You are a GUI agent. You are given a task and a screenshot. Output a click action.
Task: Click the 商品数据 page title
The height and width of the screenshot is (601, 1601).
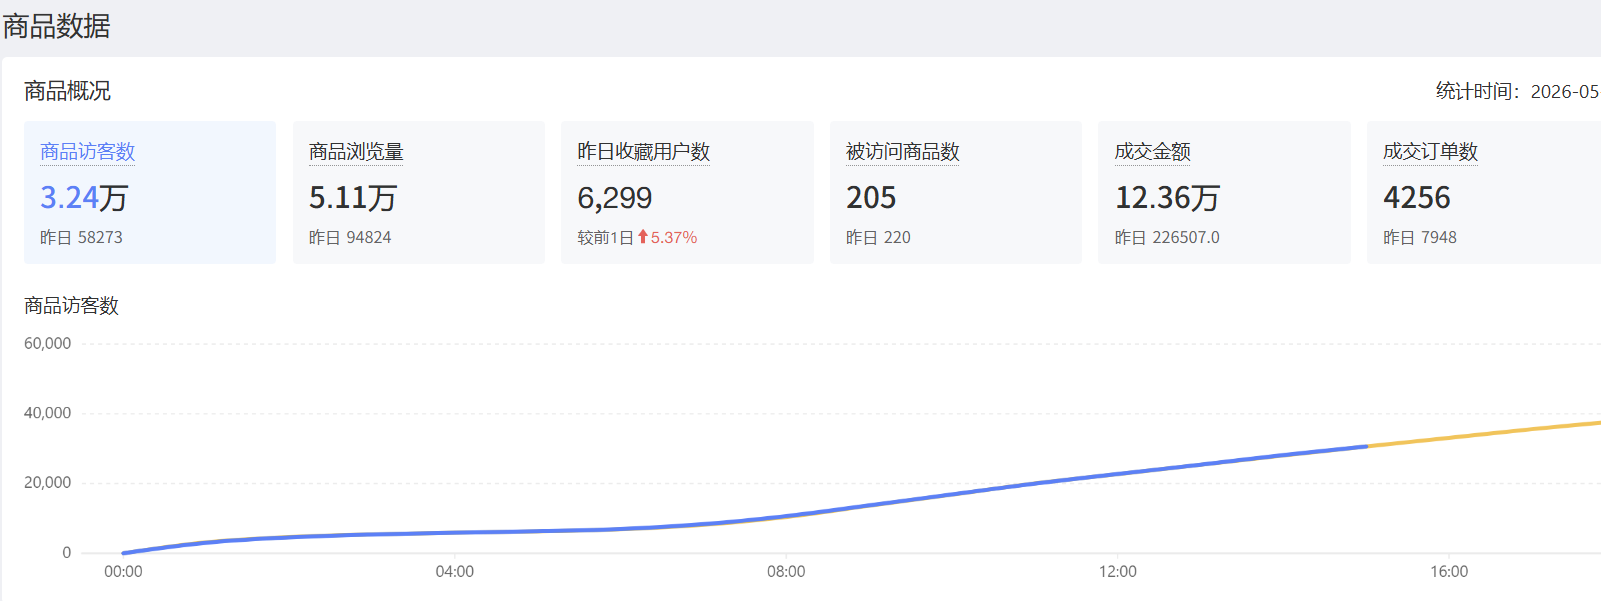pyautogui.click(x=57, y=26)
